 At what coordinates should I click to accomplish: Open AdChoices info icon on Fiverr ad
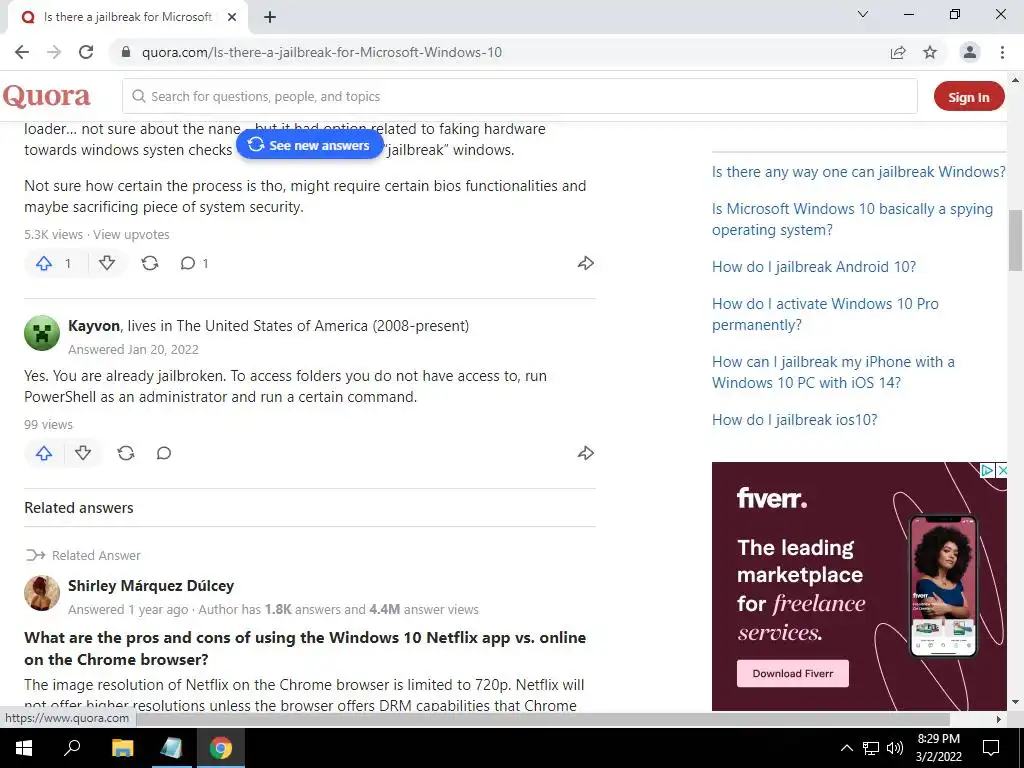(988, 470)
